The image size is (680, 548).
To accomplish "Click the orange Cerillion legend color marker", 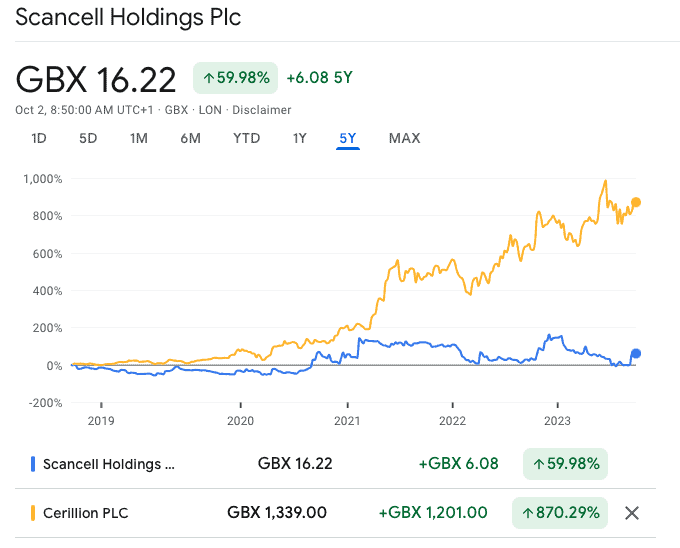I will point(33,513).
